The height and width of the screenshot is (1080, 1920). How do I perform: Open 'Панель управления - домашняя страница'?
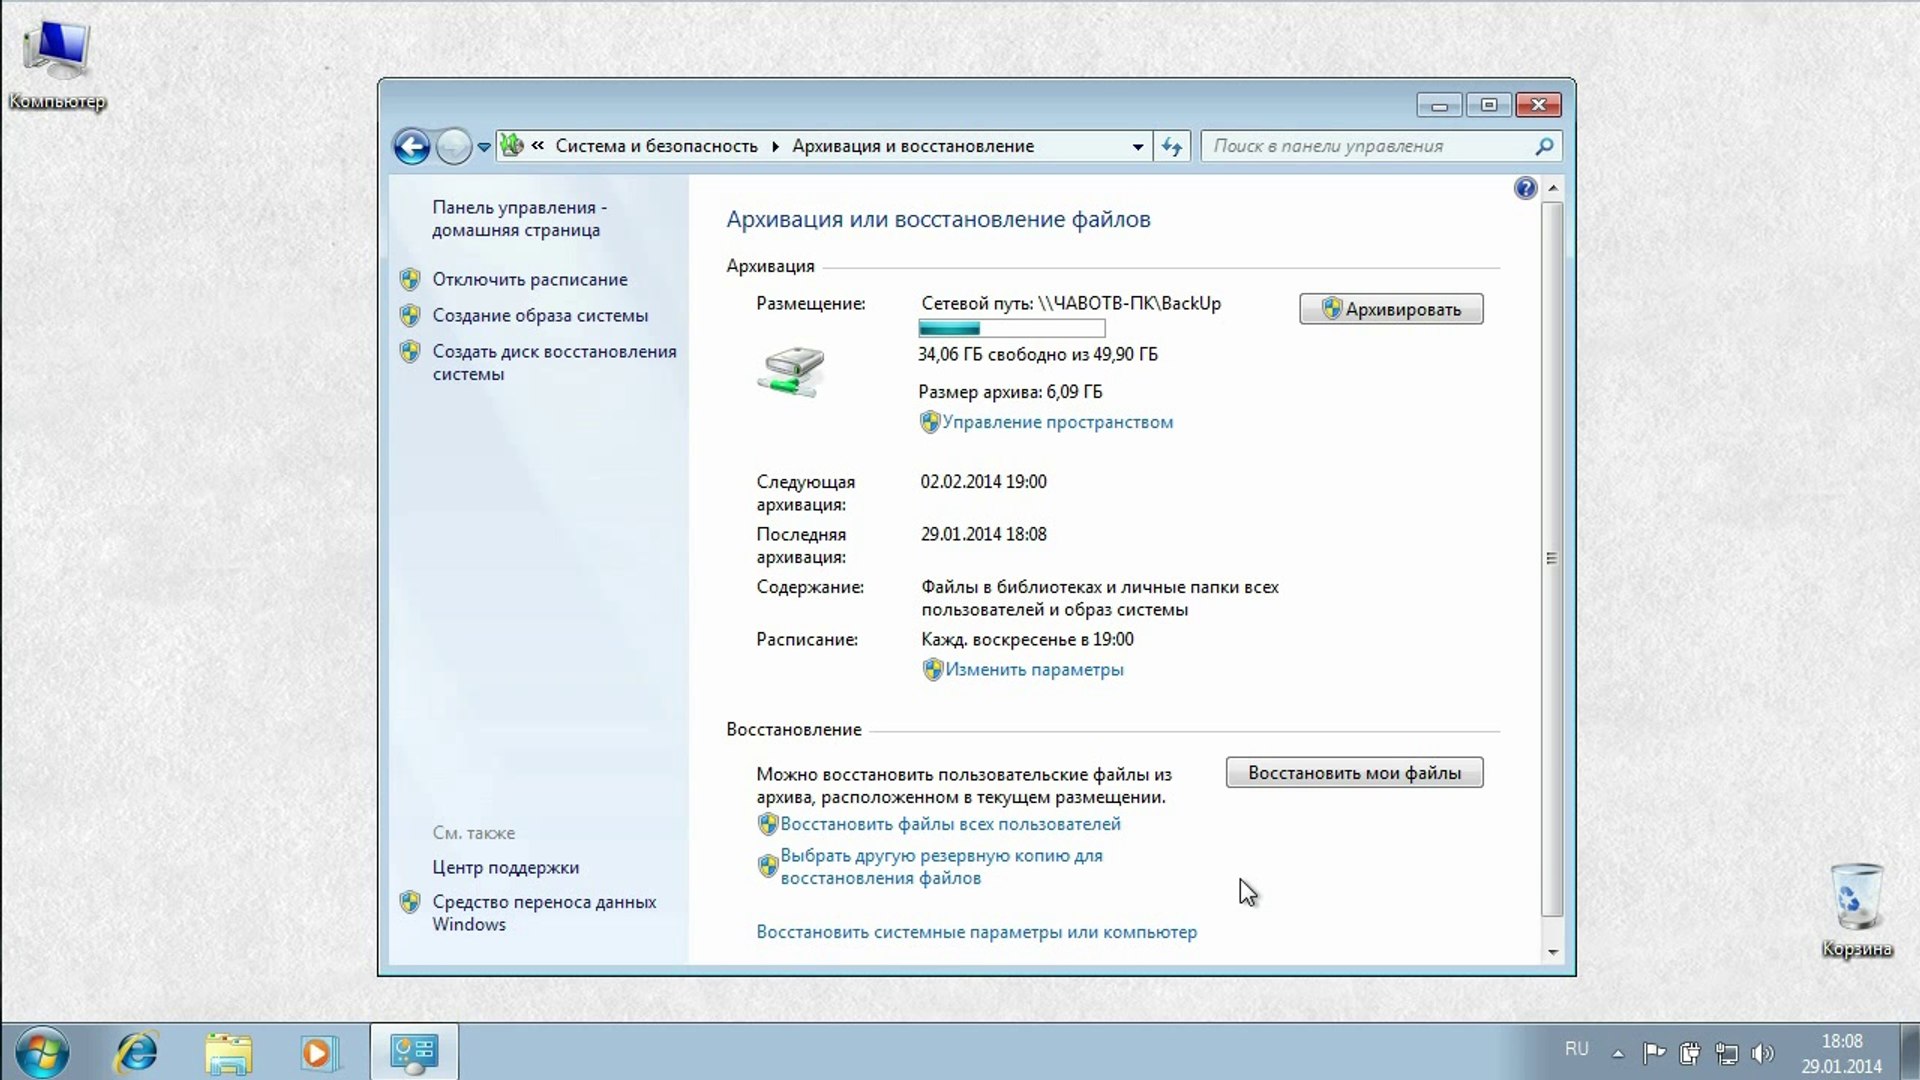click(519, 218)
